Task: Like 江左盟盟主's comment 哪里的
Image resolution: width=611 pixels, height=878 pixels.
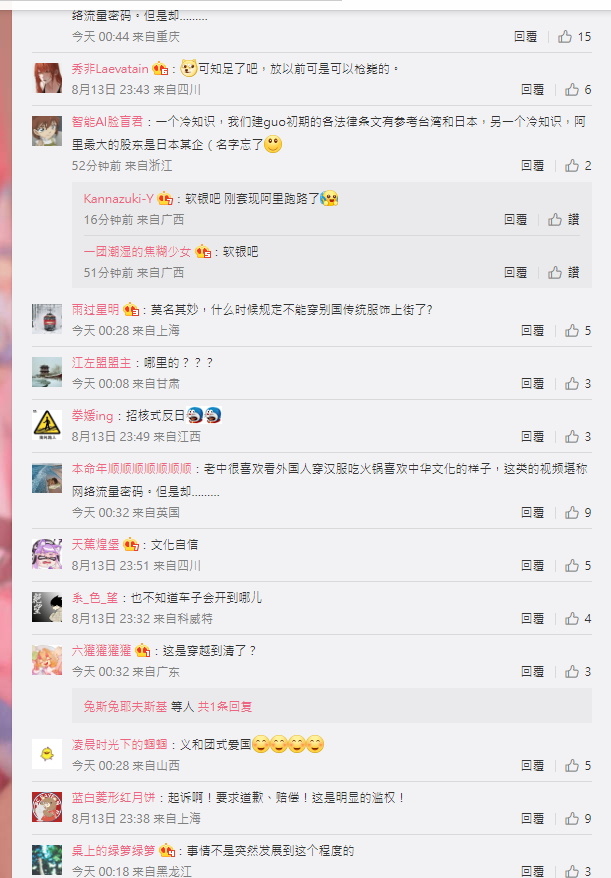Action: click(577, 384)
